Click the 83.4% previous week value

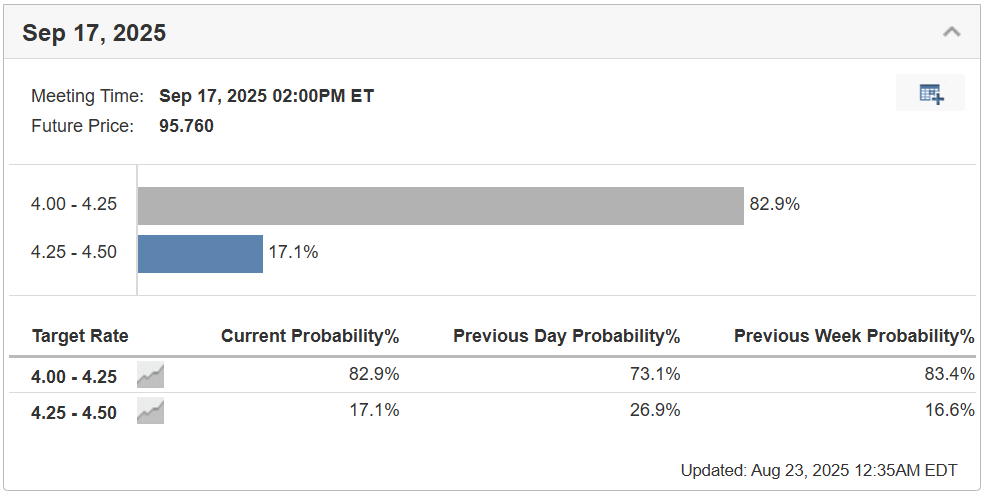click(x=949, y=374)
